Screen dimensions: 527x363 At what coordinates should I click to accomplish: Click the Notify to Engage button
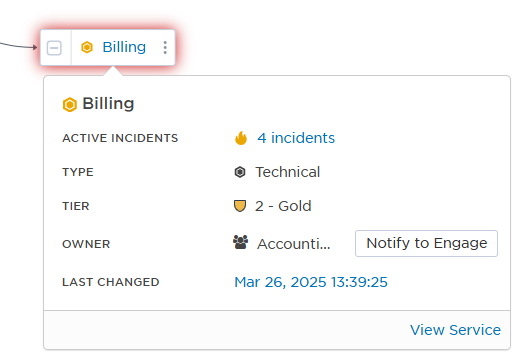(427, 243)
